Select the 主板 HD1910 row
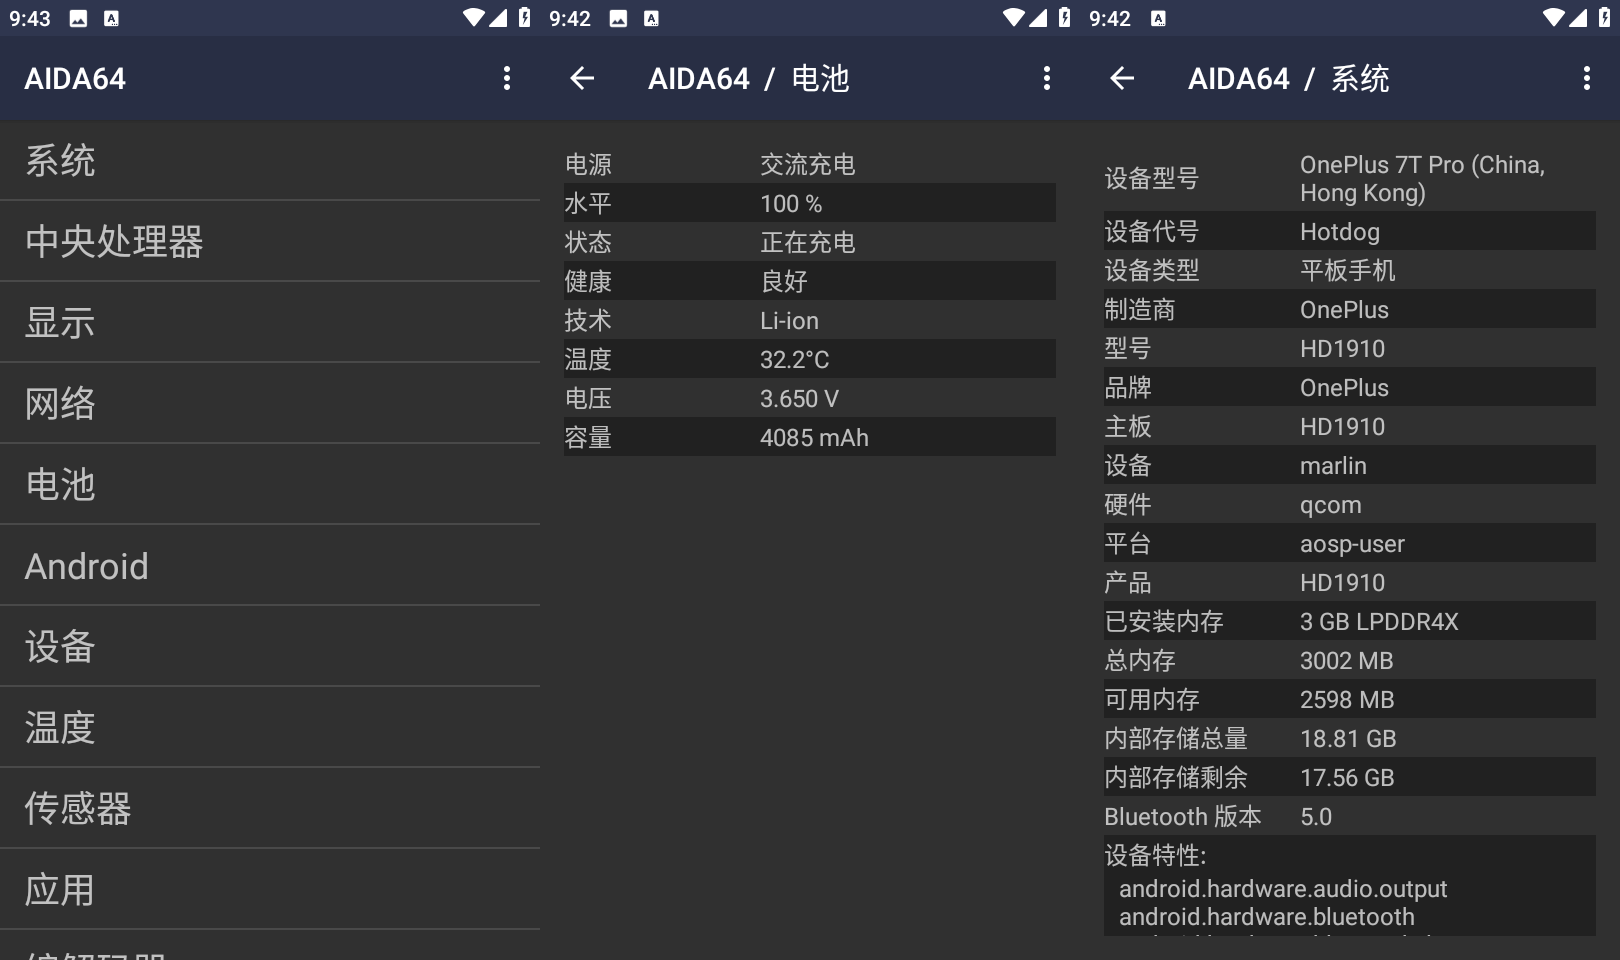The width and height of the screenshot is (1620, 960). (1350, 426)
